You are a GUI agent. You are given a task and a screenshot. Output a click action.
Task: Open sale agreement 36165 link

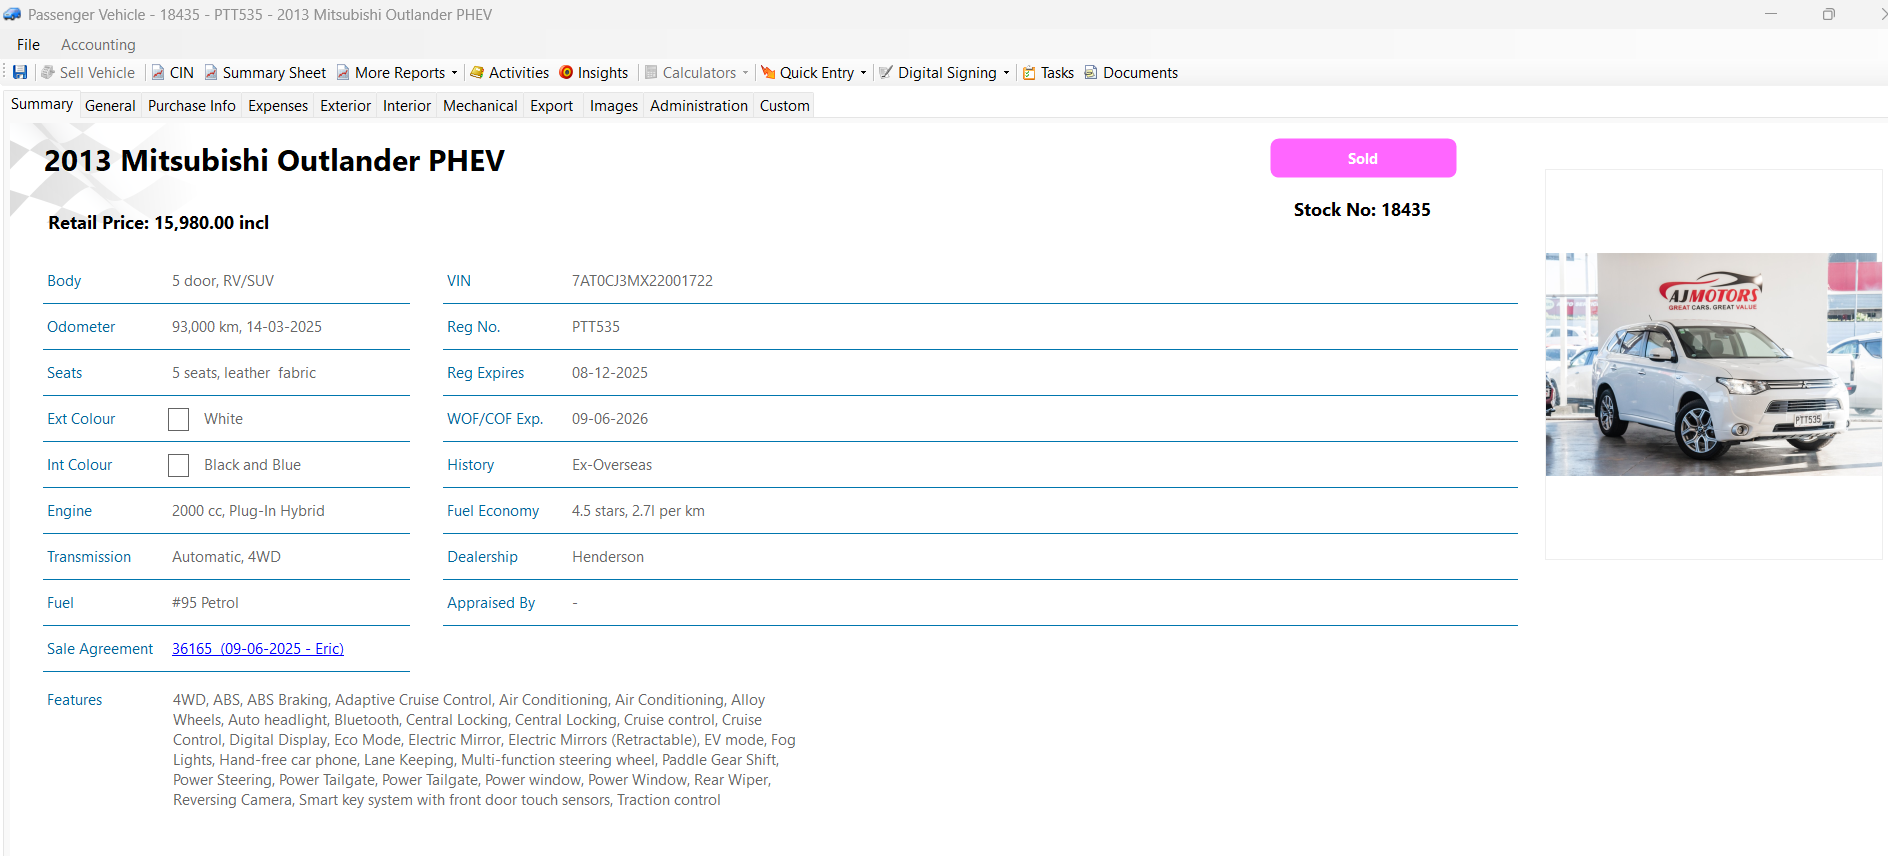[x=258, y=648]
